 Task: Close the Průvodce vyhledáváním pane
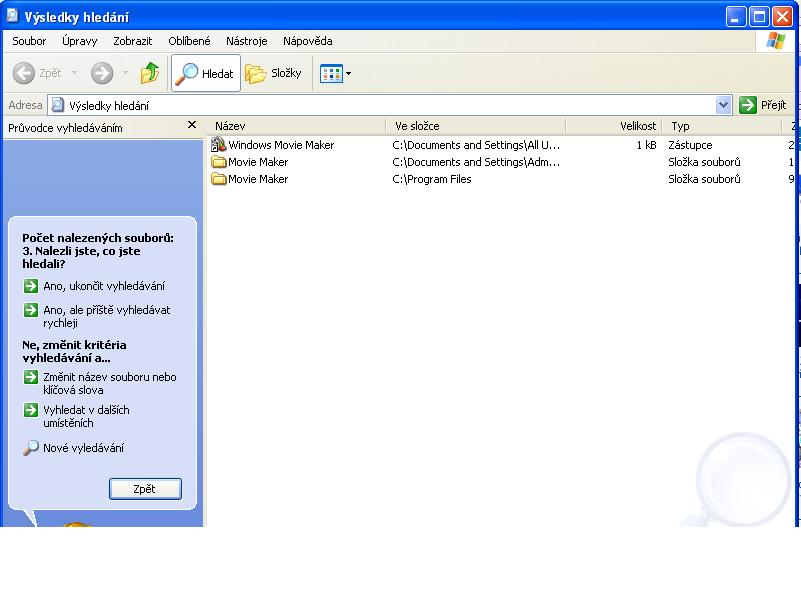192,126
